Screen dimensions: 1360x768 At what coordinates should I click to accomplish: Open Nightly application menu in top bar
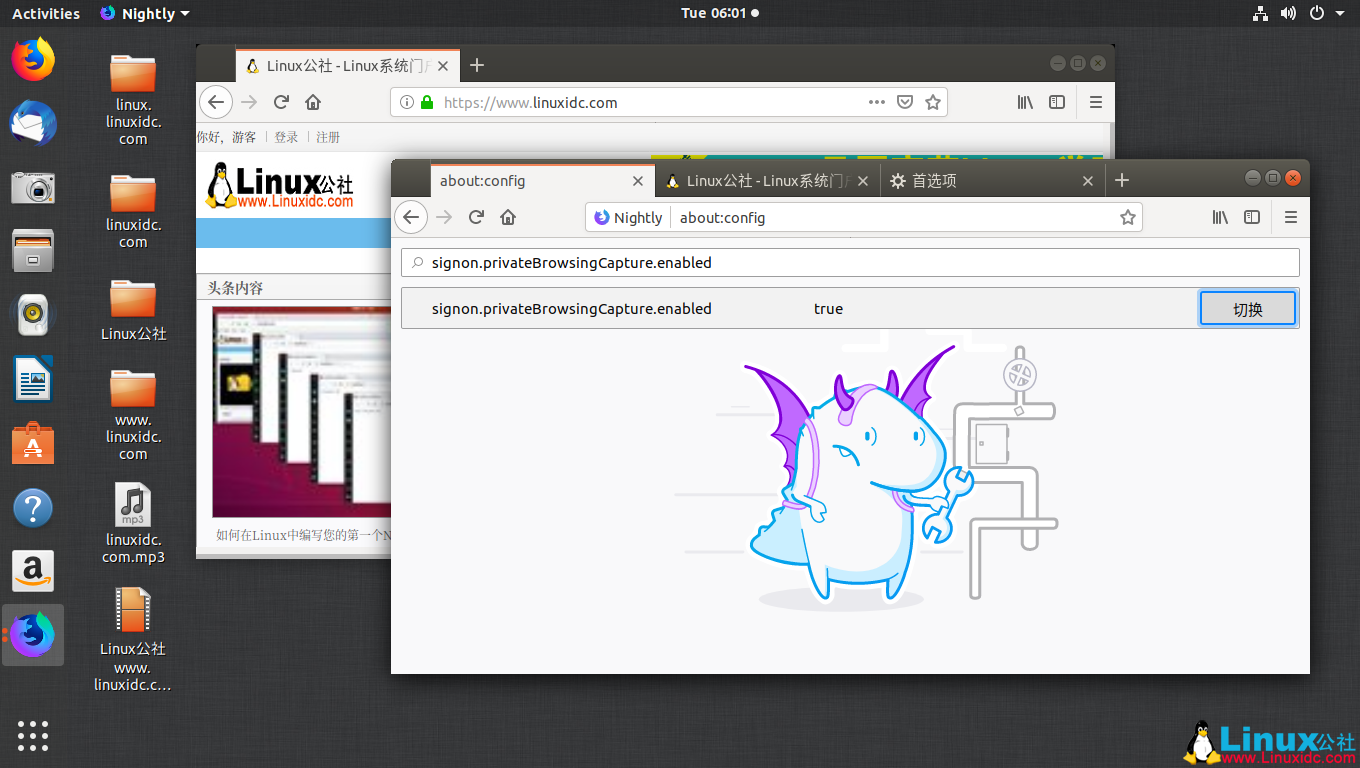145,13
